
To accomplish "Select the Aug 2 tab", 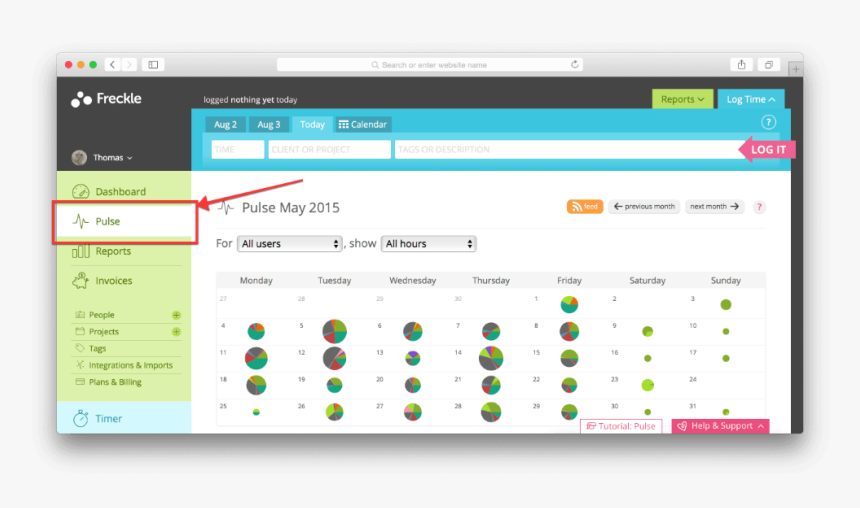I will point(225,125).
